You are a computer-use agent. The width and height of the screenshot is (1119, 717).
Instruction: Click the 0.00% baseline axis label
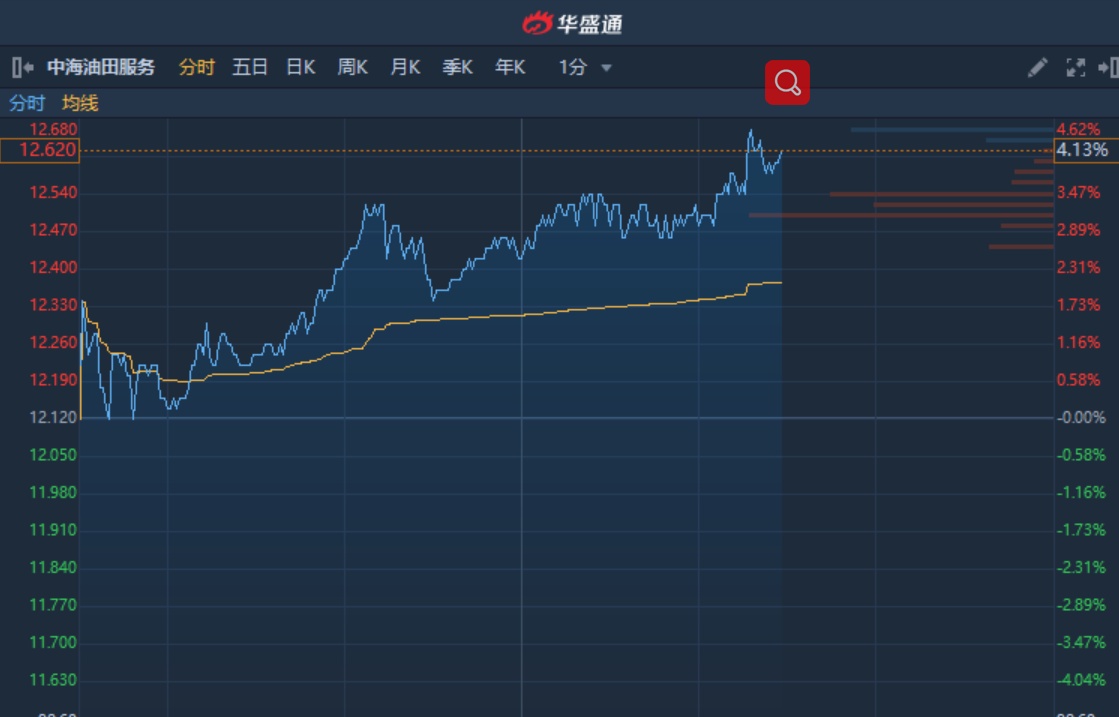point(1079,417)
